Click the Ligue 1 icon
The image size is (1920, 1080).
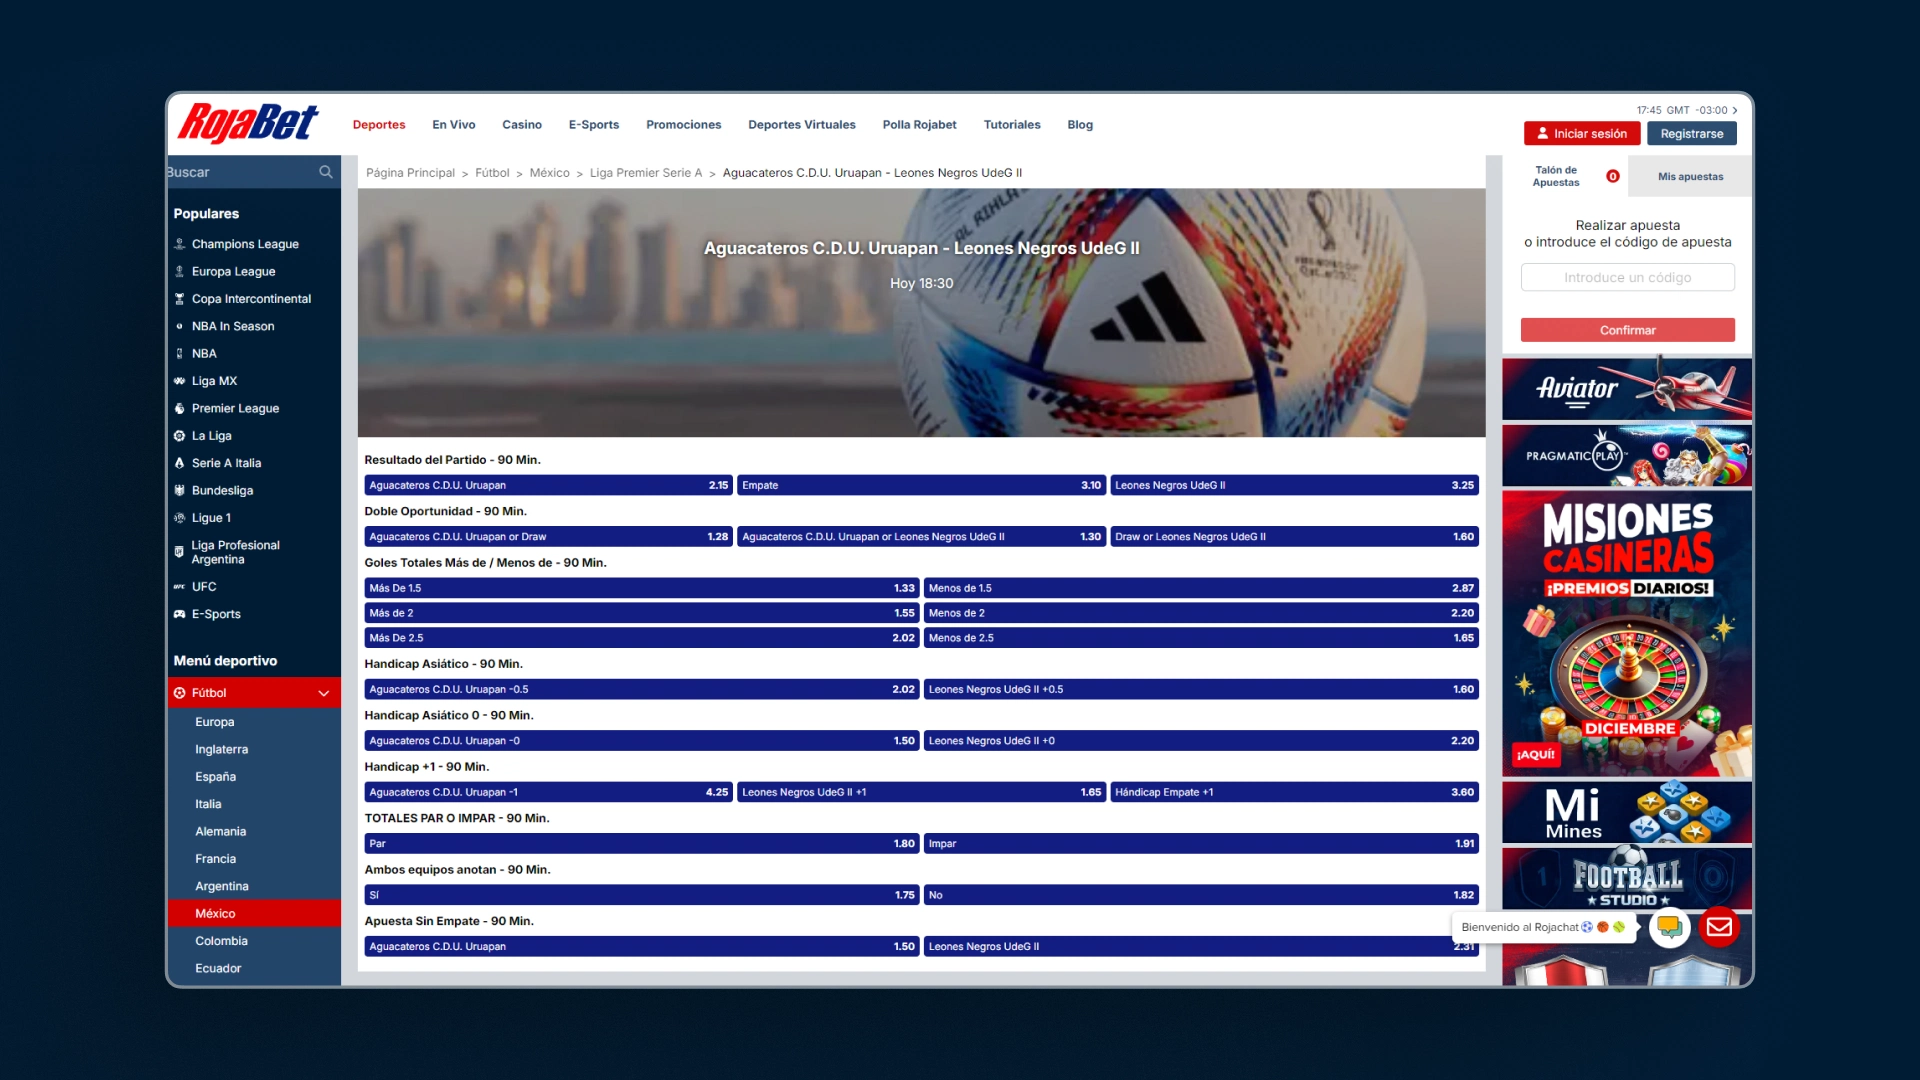[x=180, y=518]
